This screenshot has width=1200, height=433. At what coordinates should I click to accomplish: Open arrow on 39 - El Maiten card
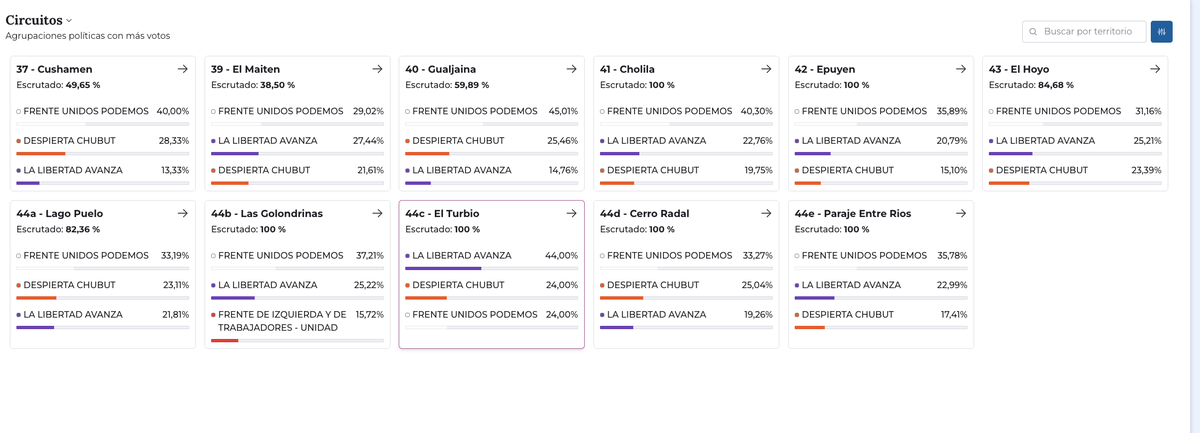point(377,69)
